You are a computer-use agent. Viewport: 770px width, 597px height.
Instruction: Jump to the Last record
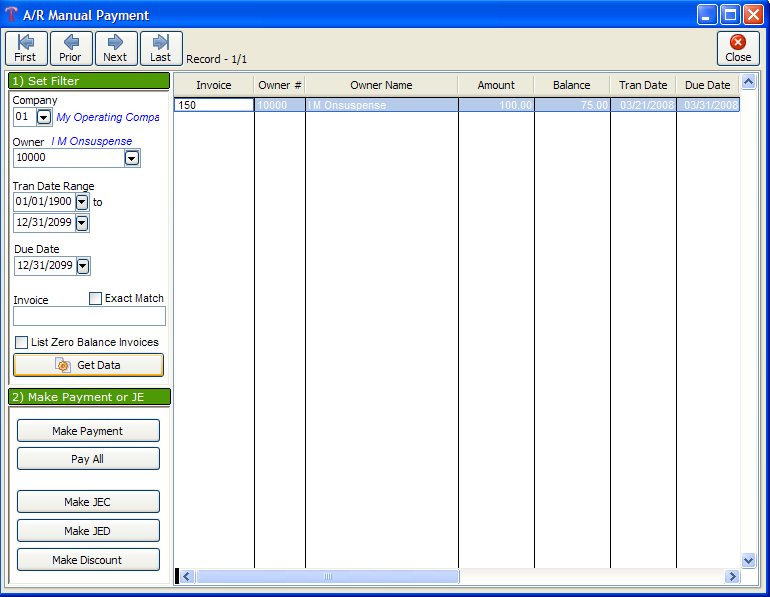(x=161, y=49)
